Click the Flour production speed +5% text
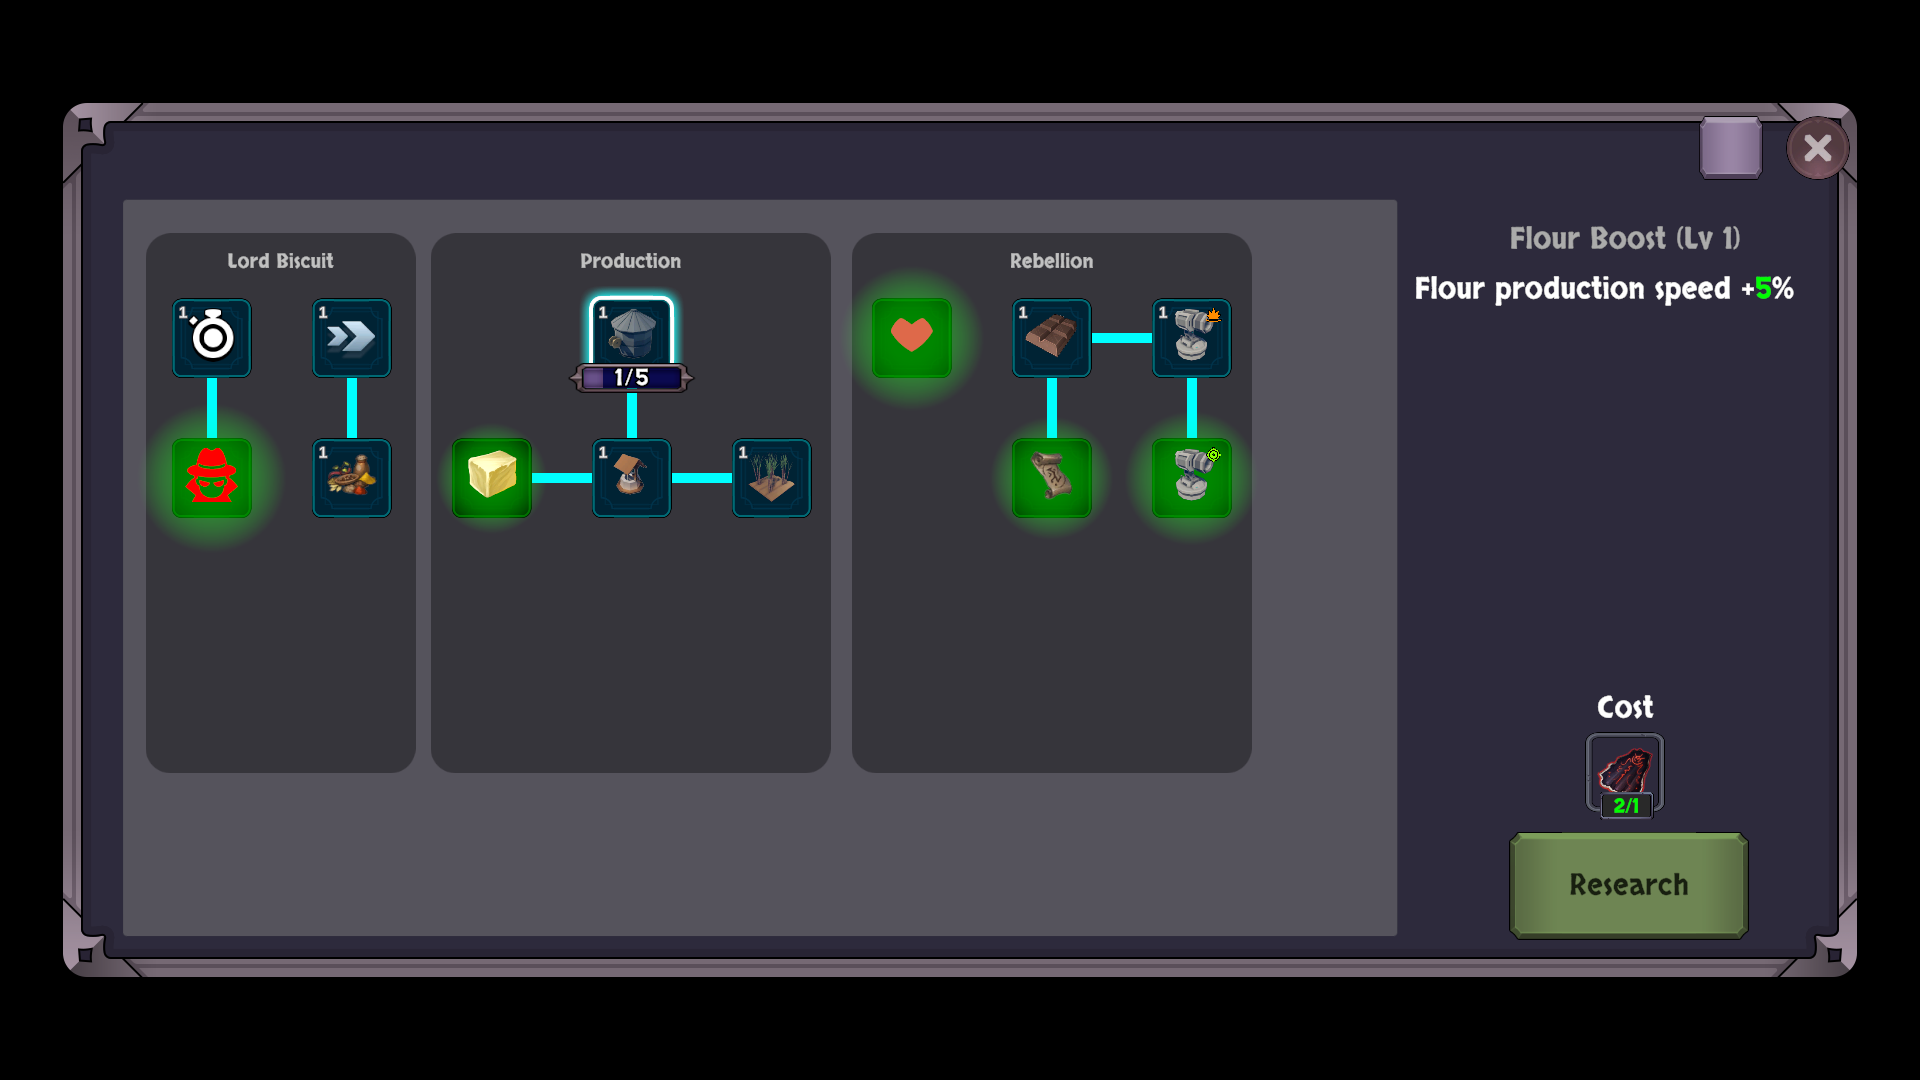This screenshot has width=1920, height=1080. 1604,289
